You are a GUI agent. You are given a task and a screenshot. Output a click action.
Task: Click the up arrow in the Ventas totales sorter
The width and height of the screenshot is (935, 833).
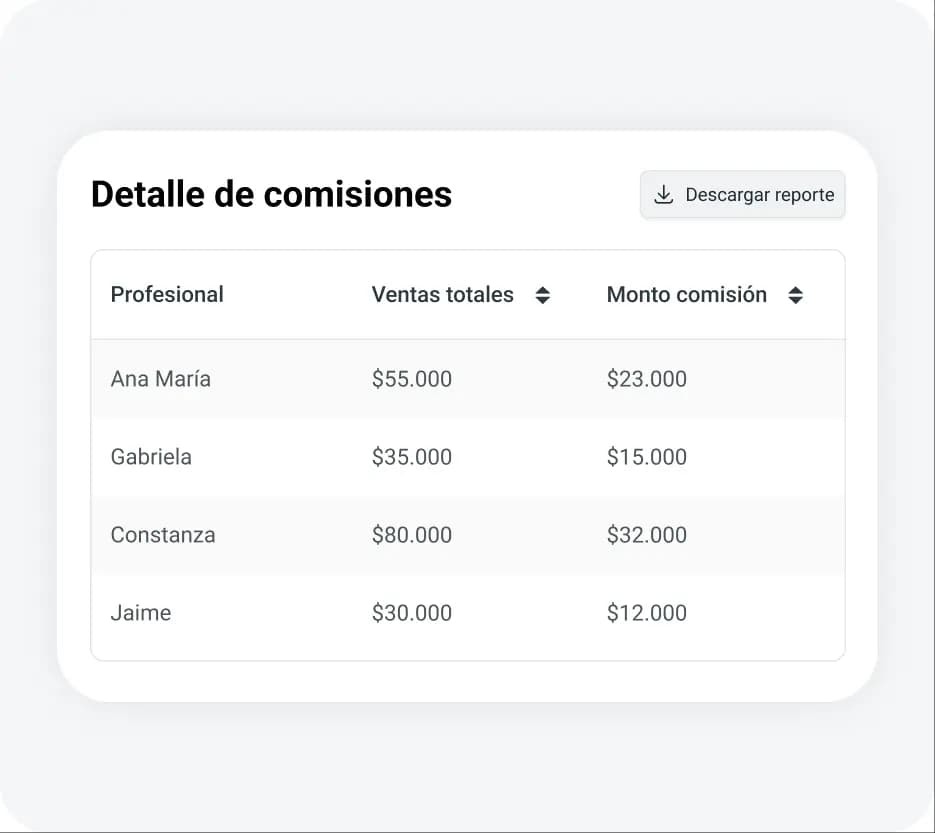click(x=543, y=289)
